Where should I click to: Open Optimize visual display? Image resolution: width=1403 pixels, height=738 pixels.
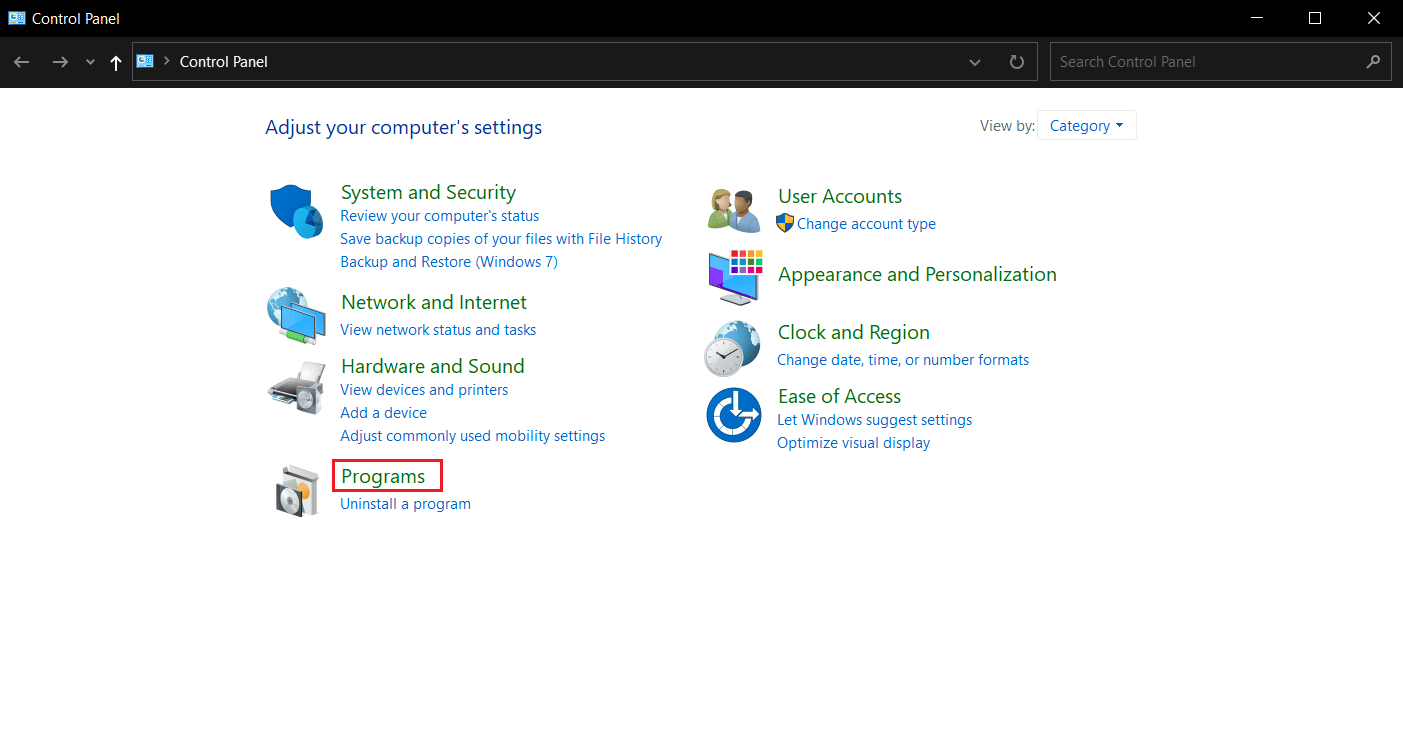853,443
